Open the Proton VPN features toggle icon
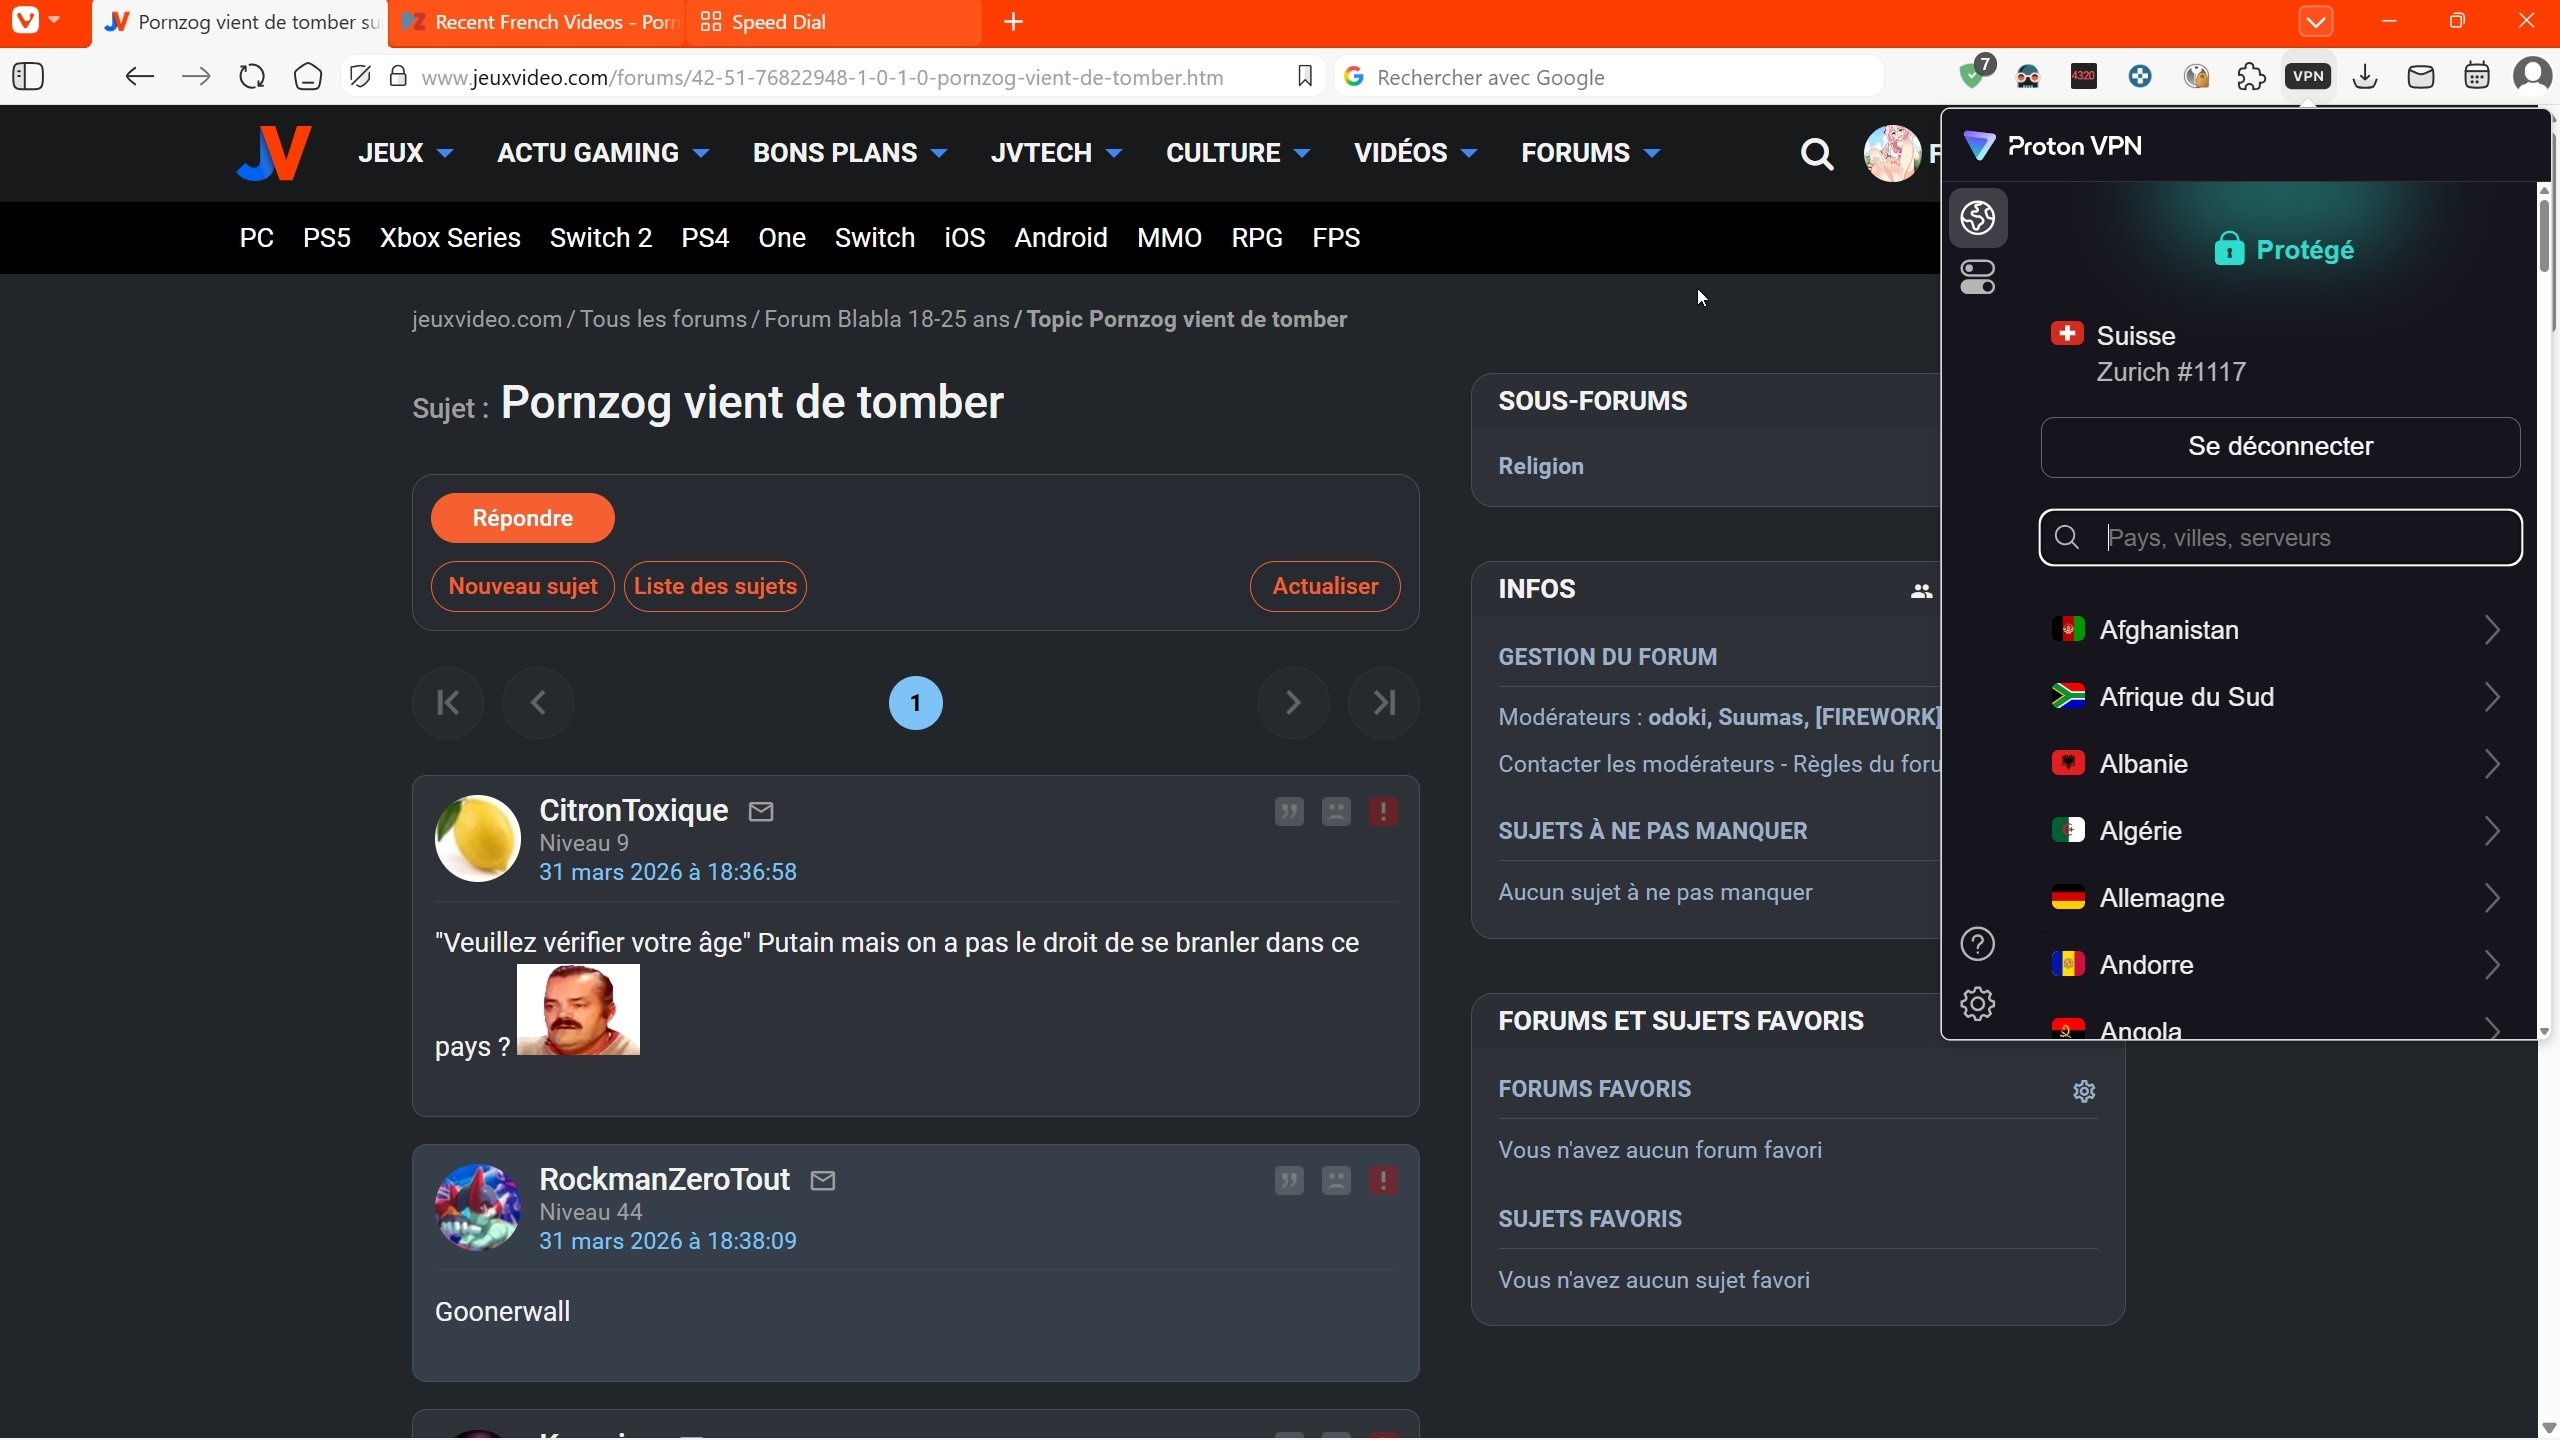The width and height of the screenshot is (2560, 1440). pyautogui.click(x=1977, y=277)
